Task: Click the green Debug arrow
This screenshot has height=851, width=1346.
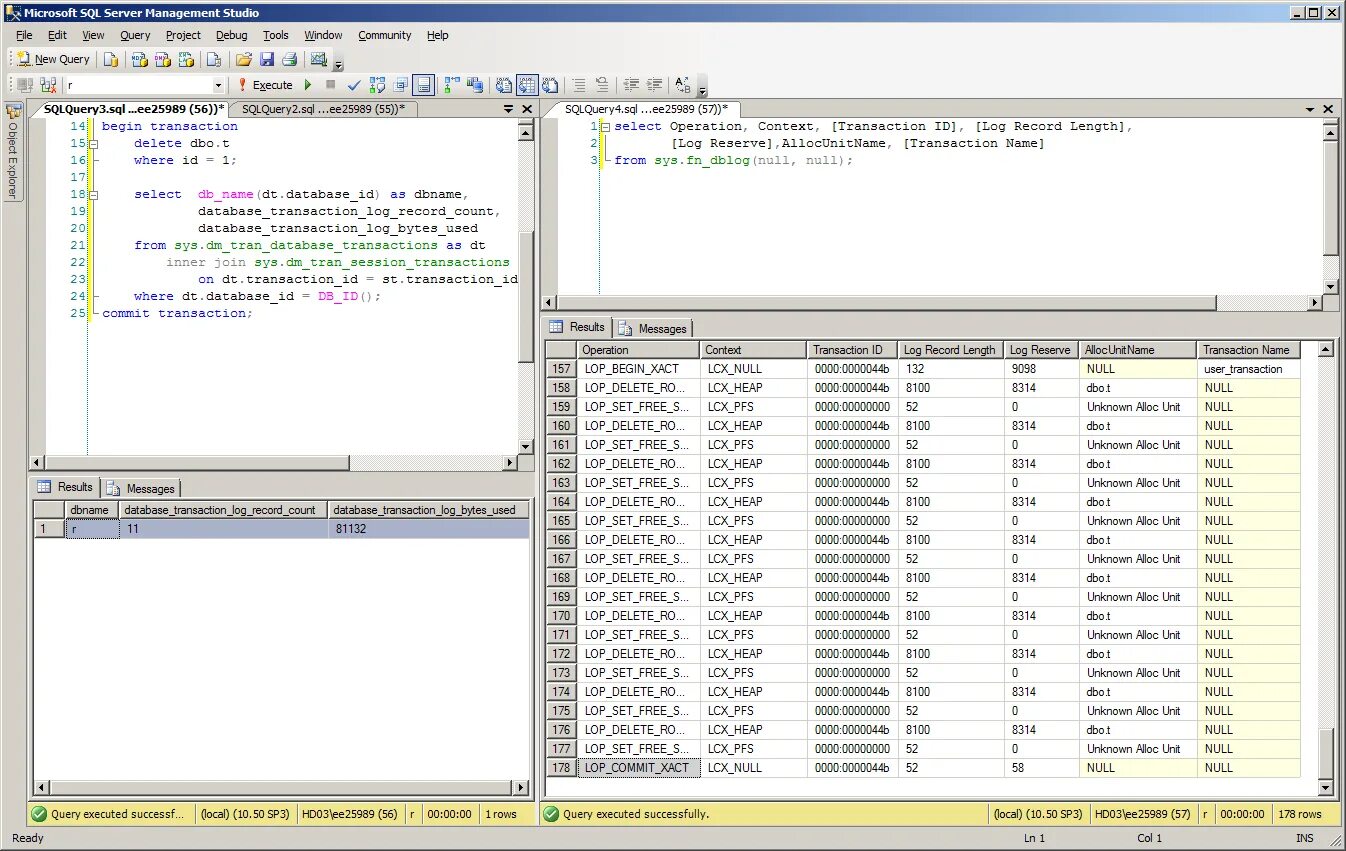Action: pos(308,85)
